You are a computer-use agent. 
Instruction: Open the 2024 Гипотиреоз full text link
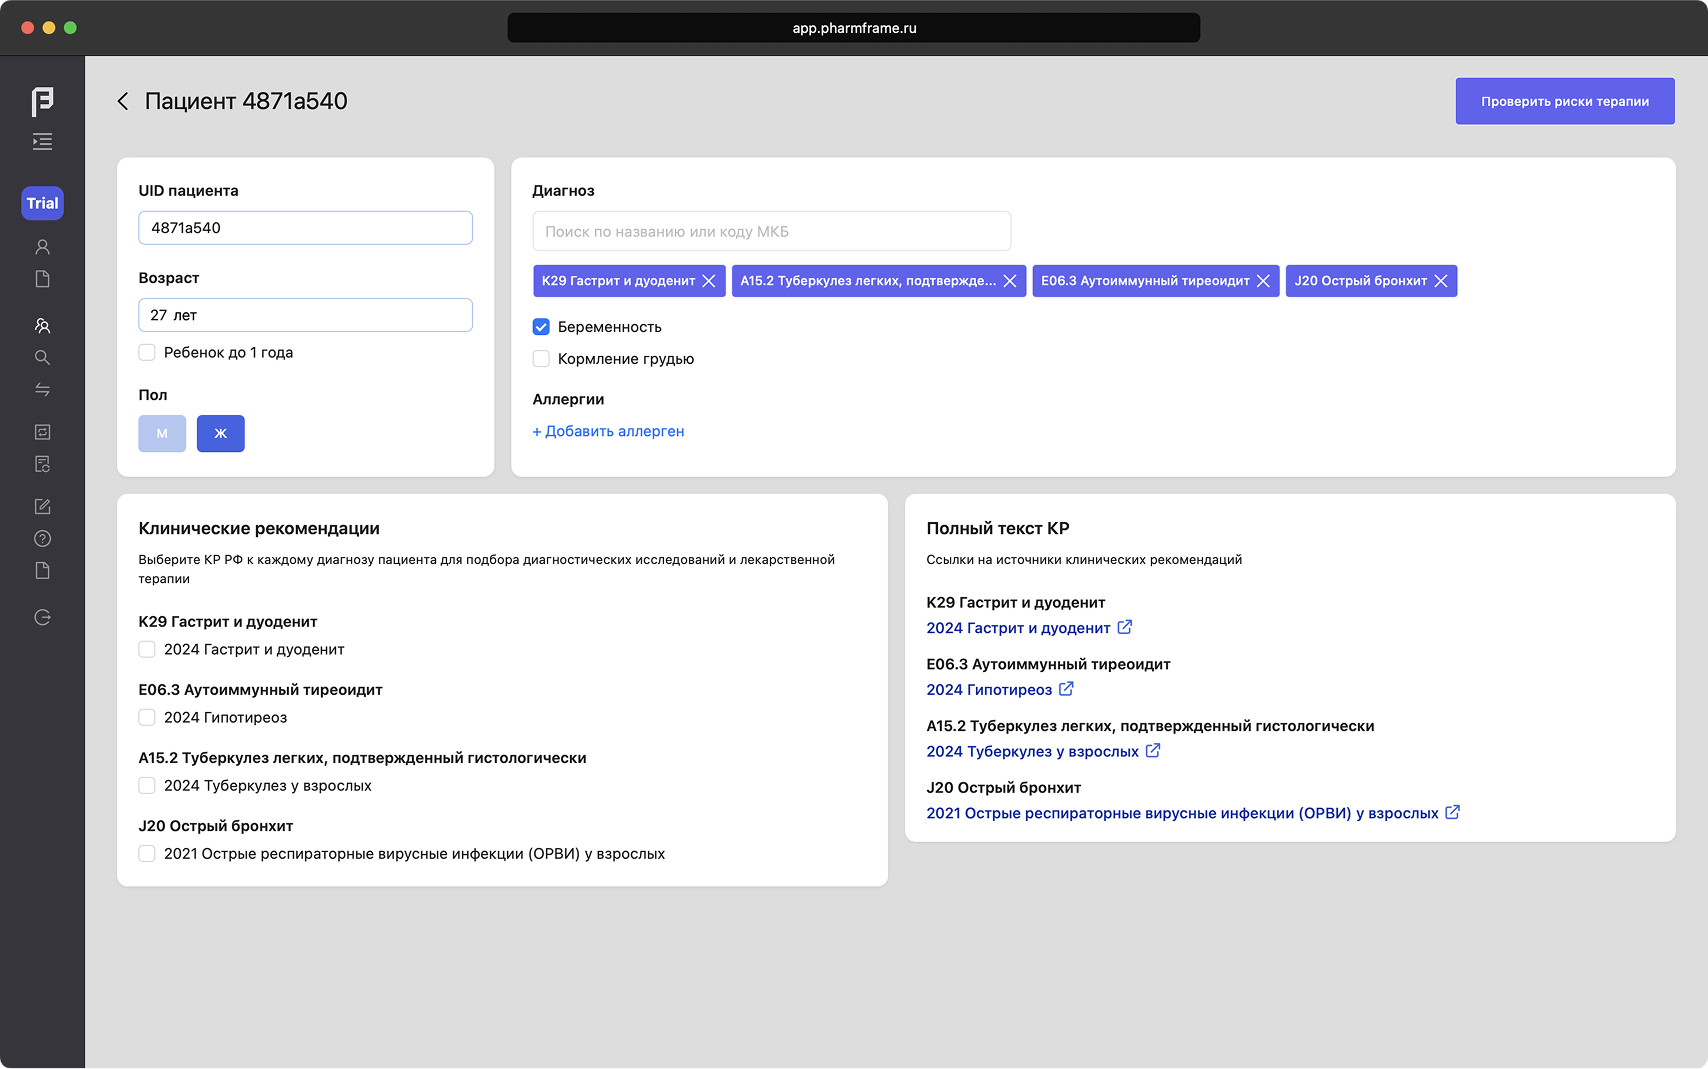[x=989, y=690]
